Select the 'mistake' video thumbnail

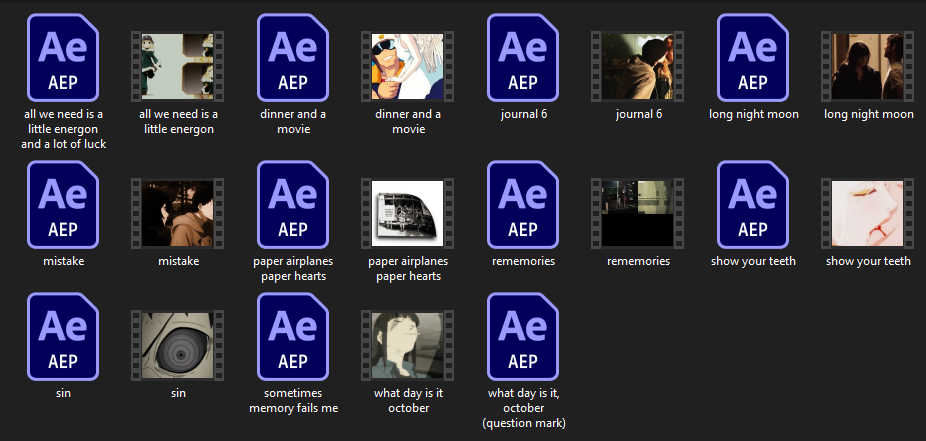tap(178, 213)
